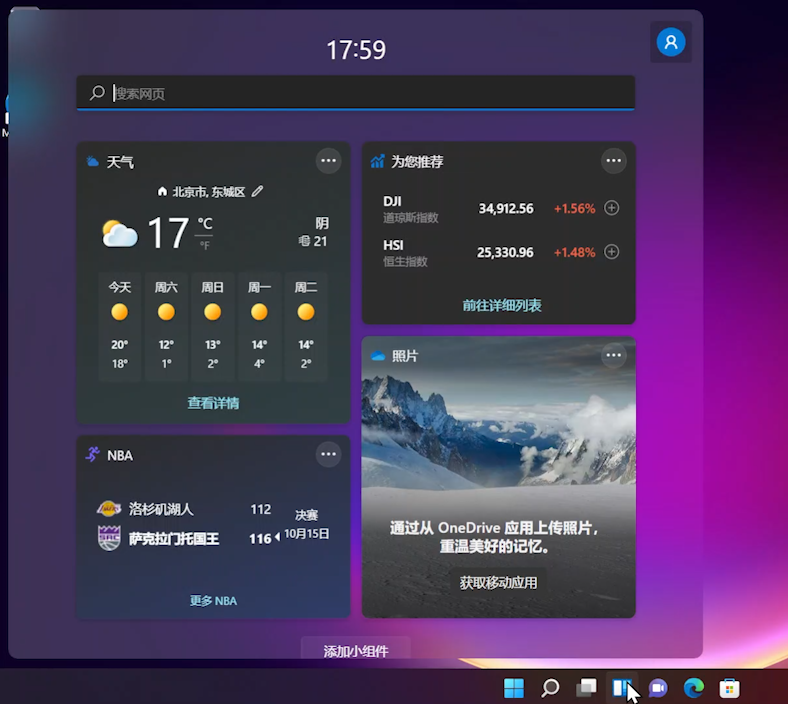Open 周二 forecast card
Image resolution: width=788 pixels, height=704 pixels.
click(306, 327)
